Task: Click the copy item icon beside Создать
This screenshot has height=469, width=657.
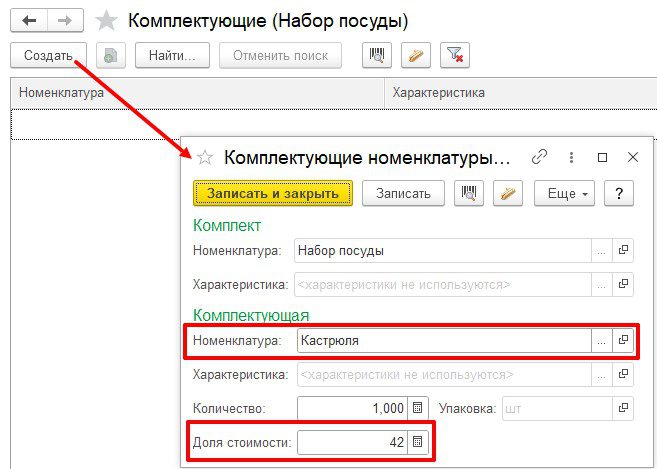Action: pos(110,55)
